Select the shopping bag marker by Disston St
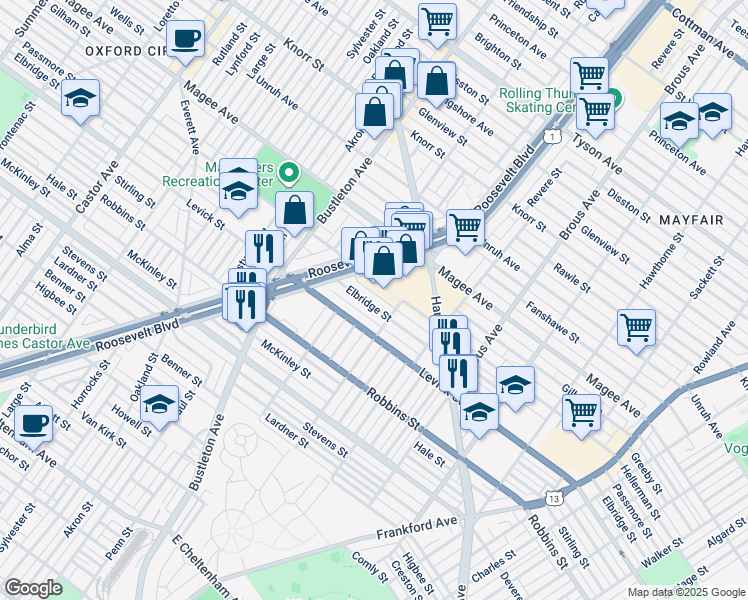 [436, 81]
